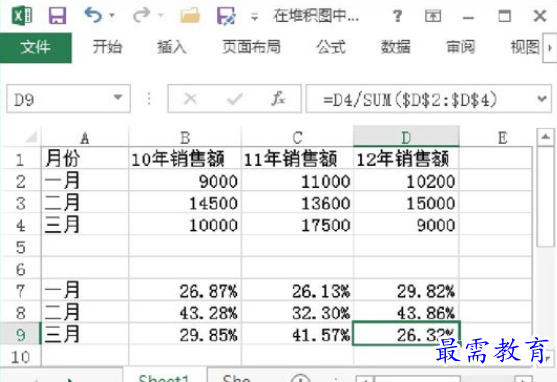Screen dimensions: 557x382
Task: Select cell containing 13600
Action: (x=297, y=203)
